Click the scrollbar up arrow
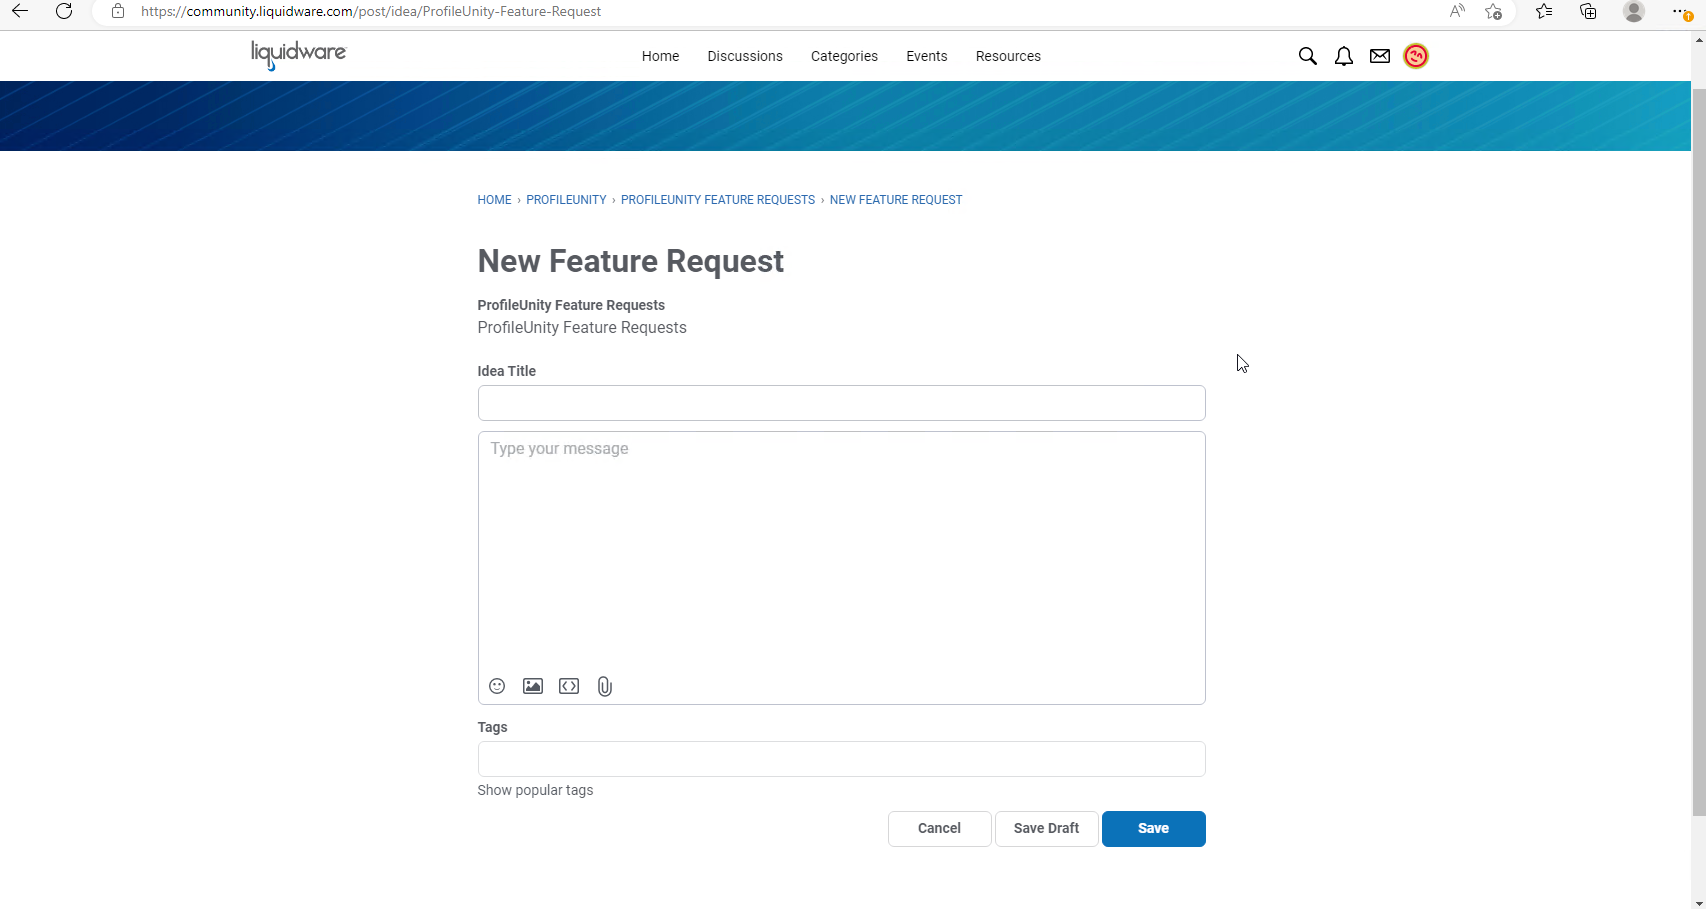 (x=1698, y=39)
